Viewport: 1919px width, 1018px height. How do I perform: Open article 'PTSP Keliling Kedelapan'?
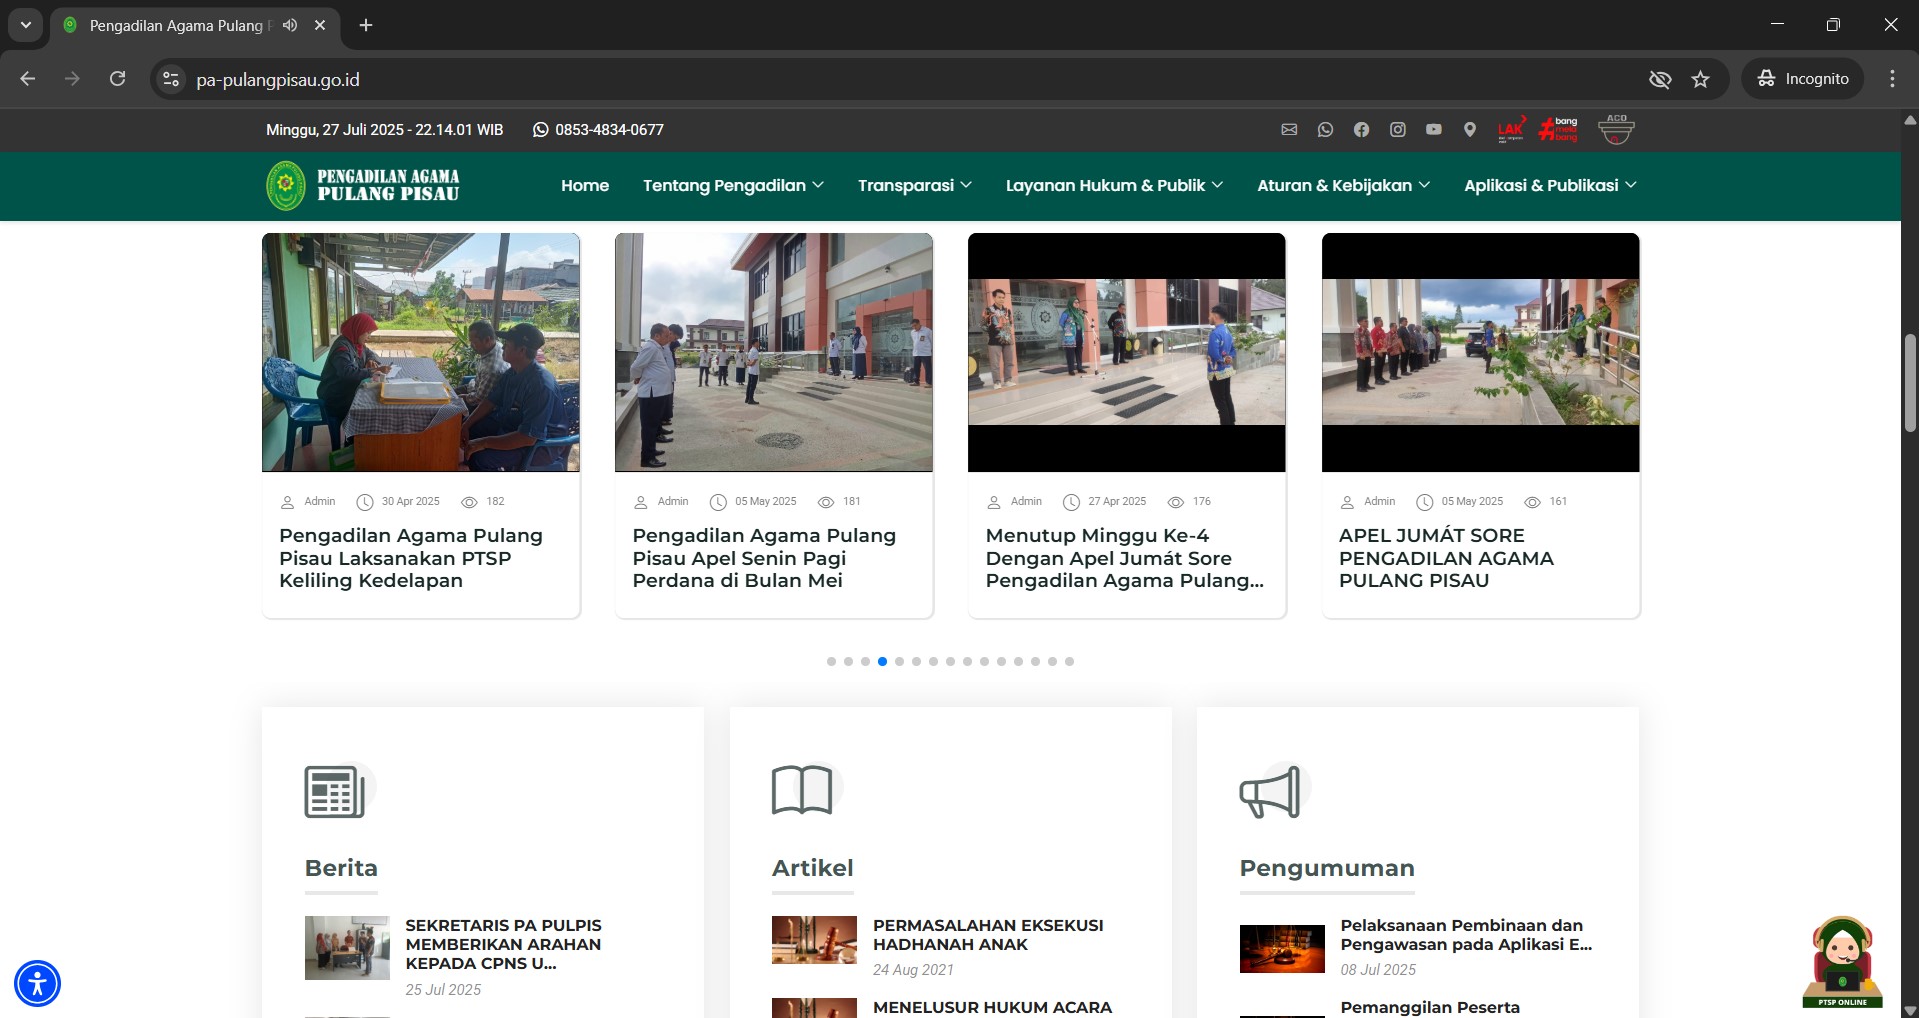(x=410, y=558)
